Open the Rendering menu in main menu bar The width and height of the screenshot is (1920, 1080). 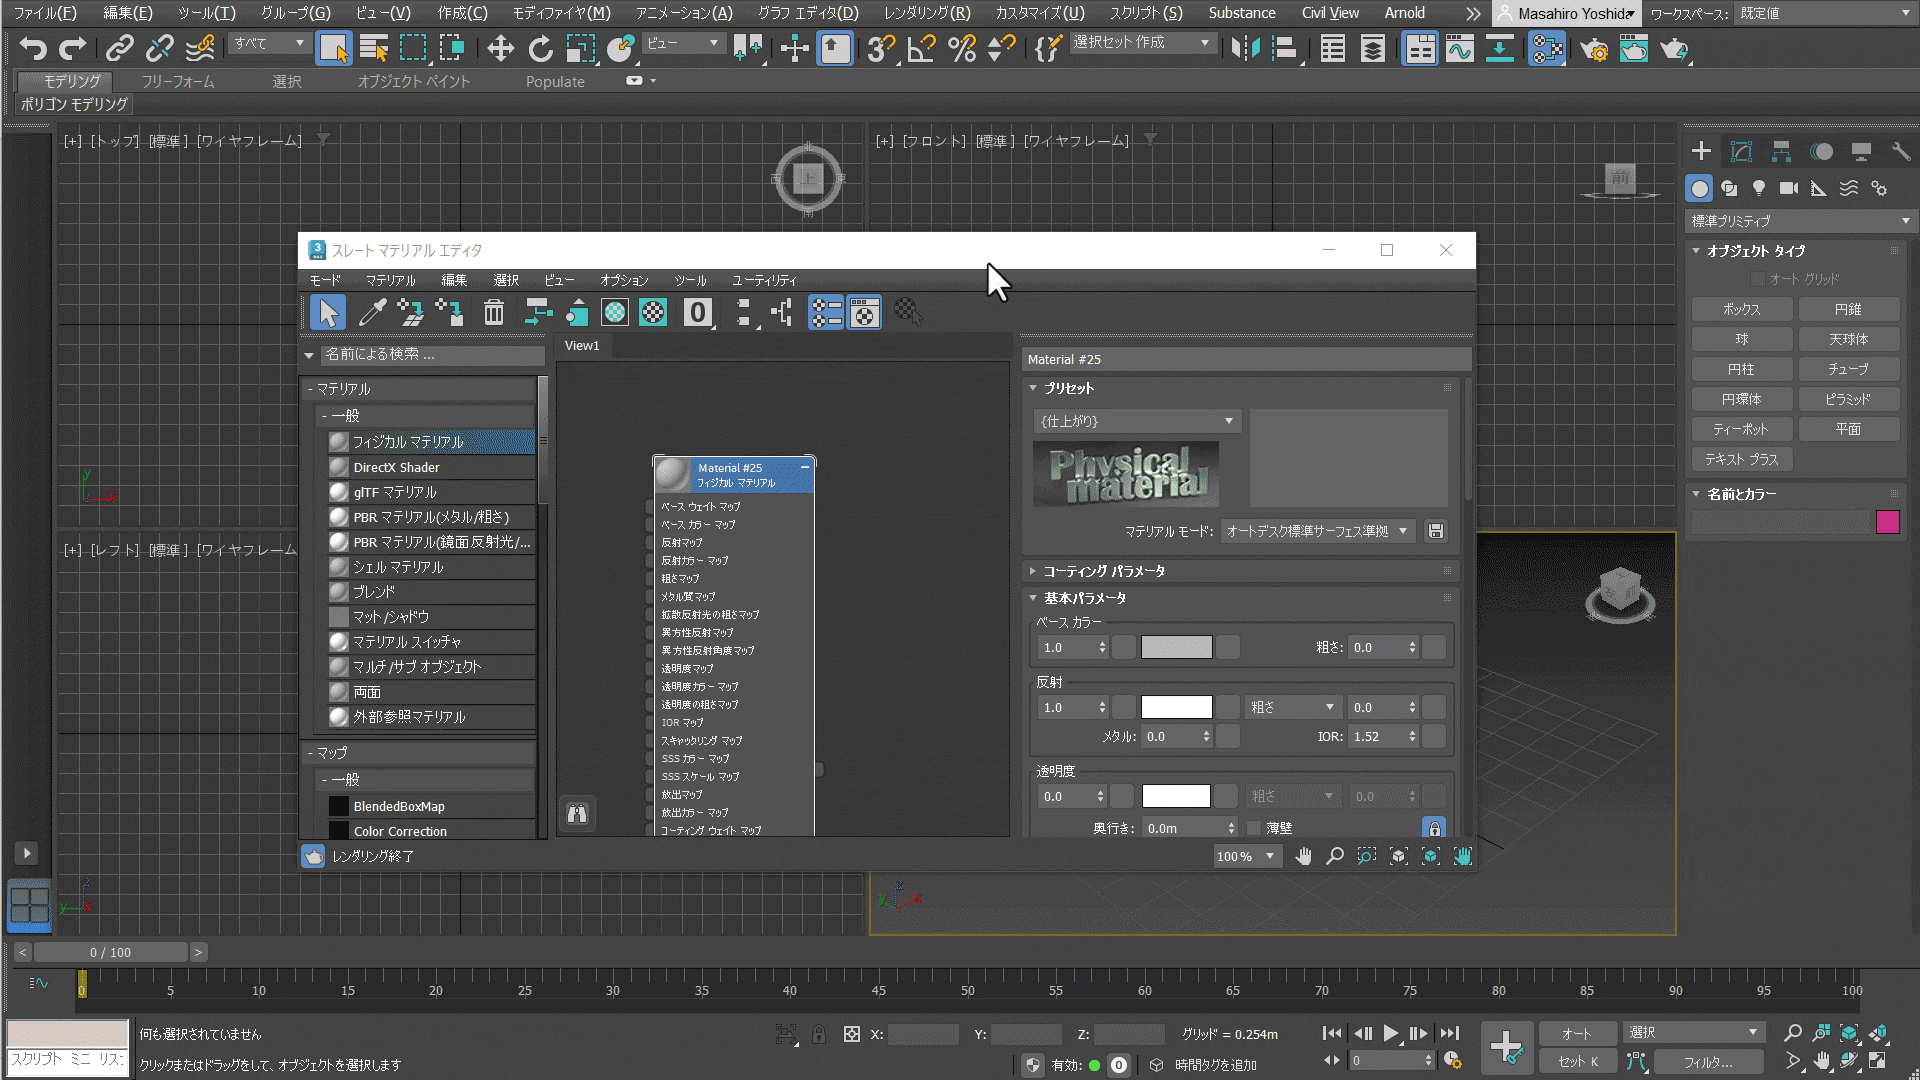coord(926,13)
